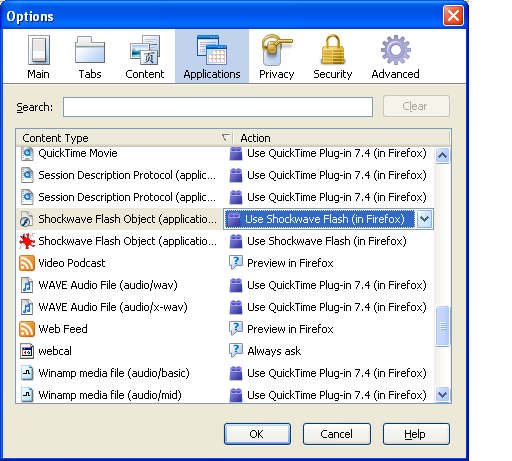Click the Web Feed orange RSS icon

tap(27, 329)
